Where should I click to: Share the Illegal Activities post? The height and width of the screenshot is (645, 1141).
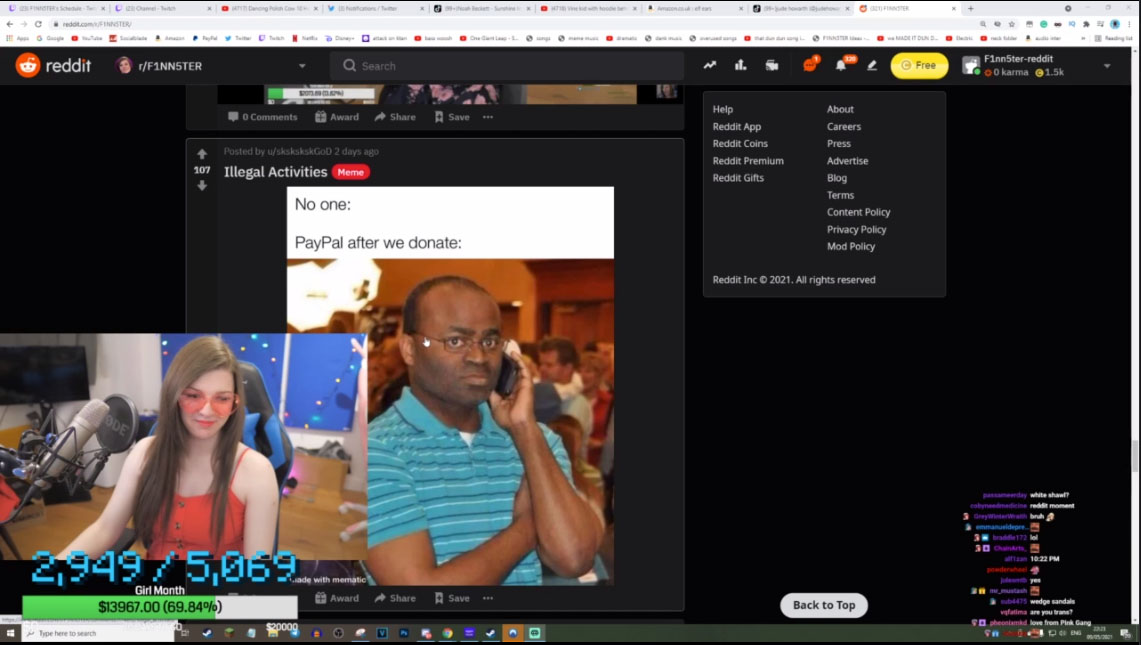(395, 598)
